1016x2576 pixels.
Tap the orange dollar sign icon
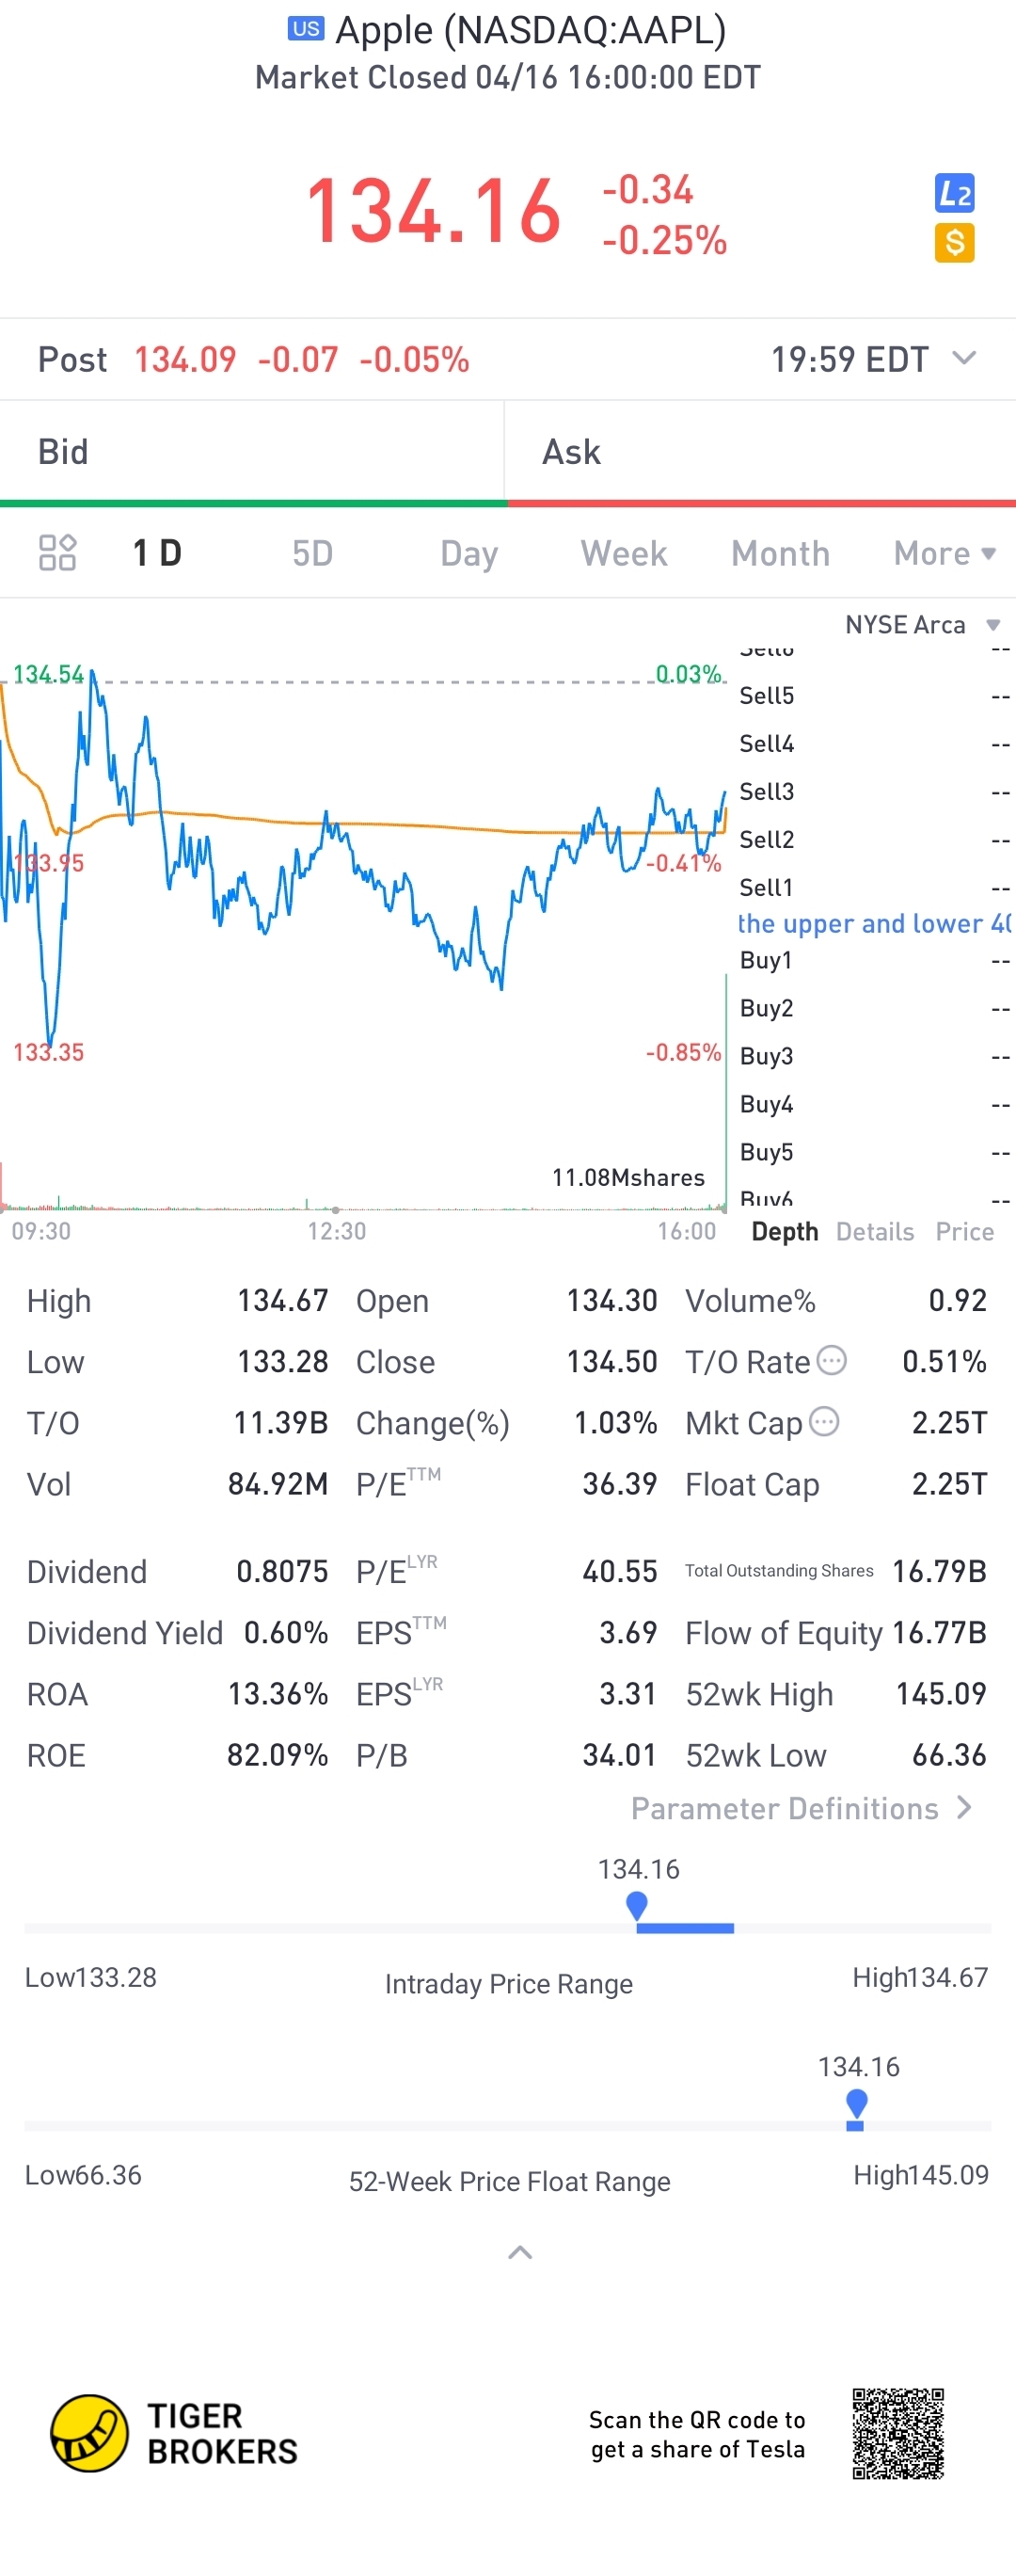(x=954, y=243)
